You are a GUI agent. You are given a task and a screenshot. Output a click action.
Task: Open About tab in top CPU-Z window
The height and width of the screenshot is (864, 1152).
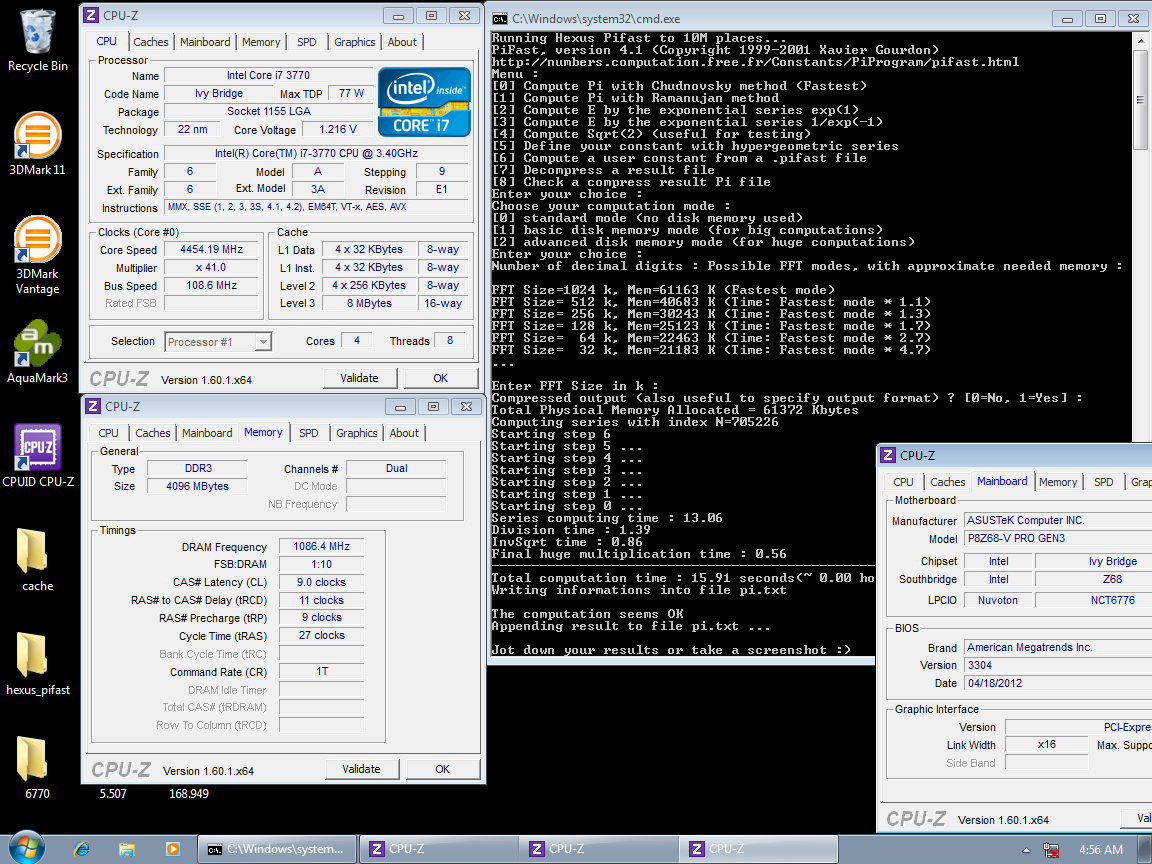click(x=402, y=42)
